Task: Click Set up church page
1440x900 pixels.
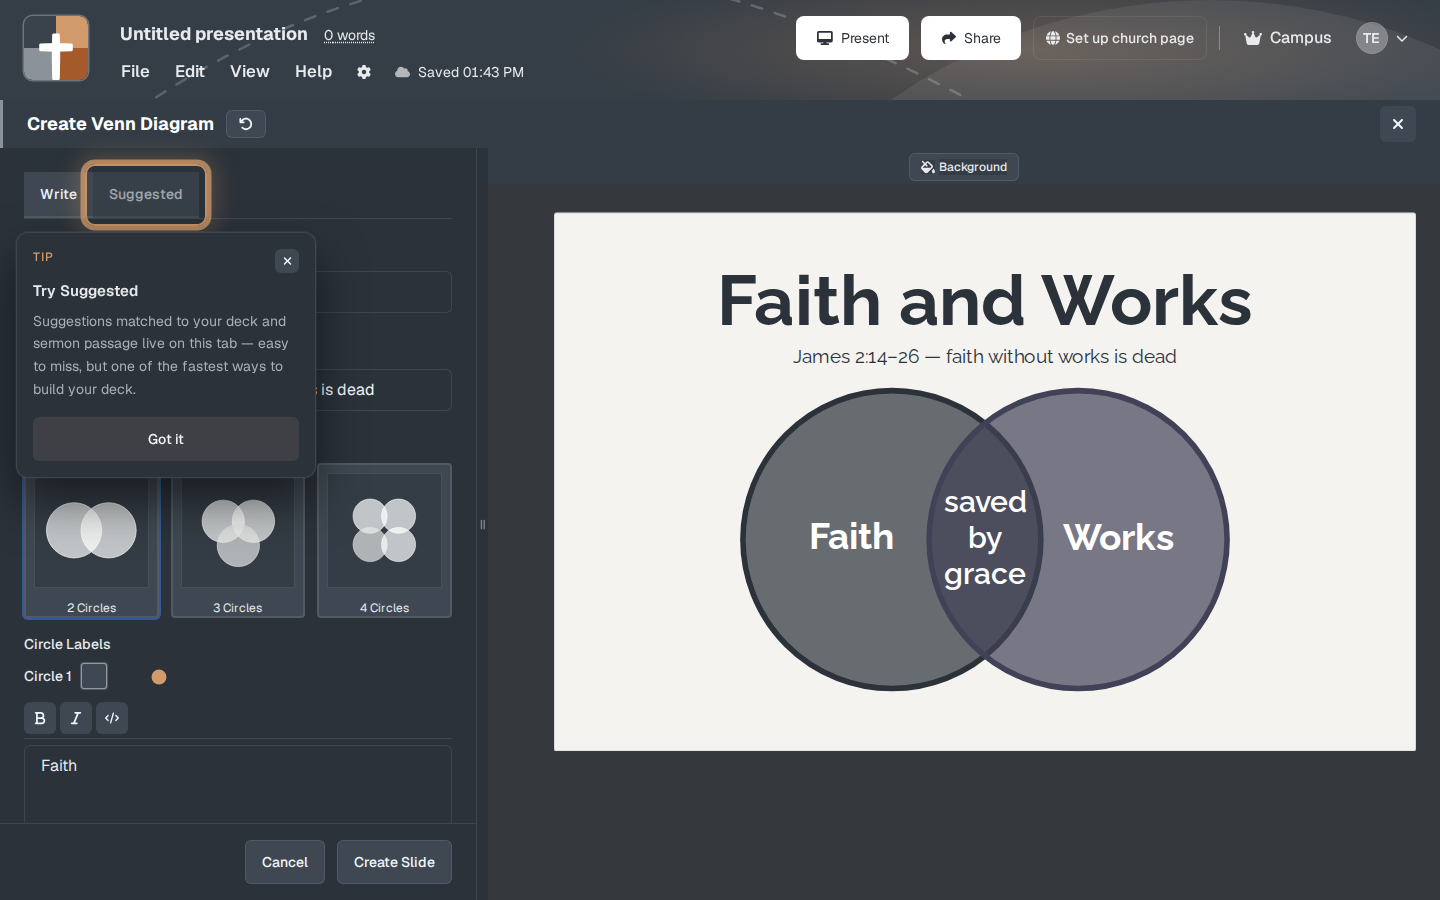Action: (1120, 38)
